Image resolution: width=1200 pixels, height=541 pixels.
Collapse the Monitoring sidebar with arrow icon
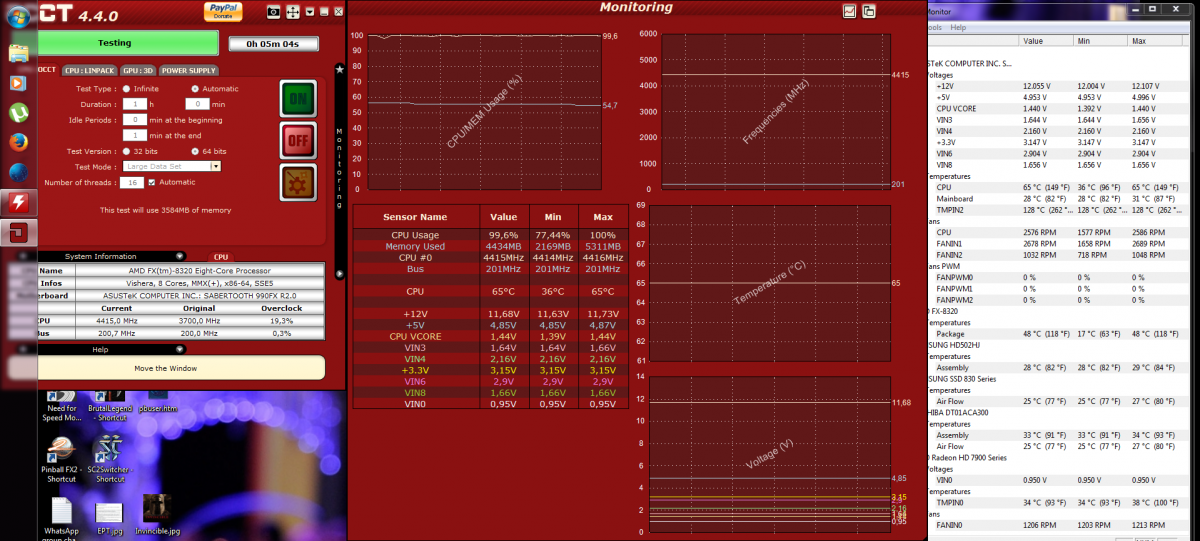(x=340, y=273)
